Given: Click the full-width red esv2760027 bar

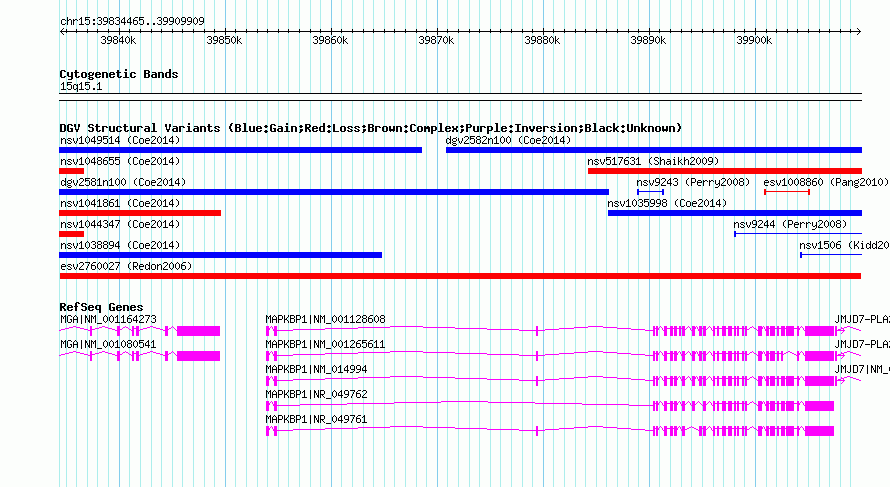Looking at the screenshot, I should pos(460,276).
